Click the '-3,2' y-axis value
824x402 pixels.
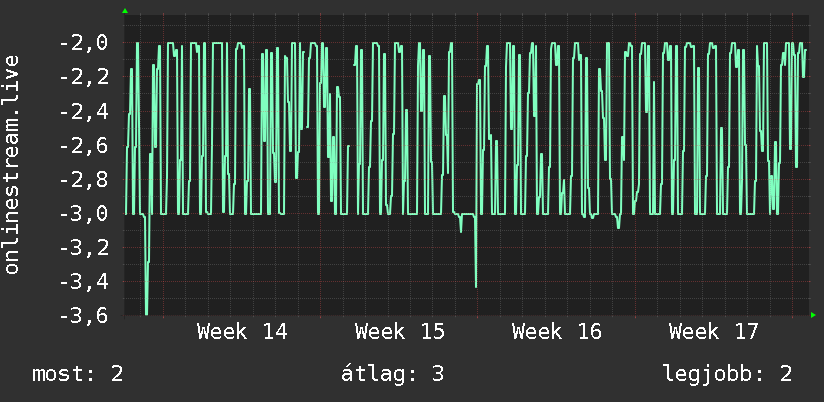point(84,248)
